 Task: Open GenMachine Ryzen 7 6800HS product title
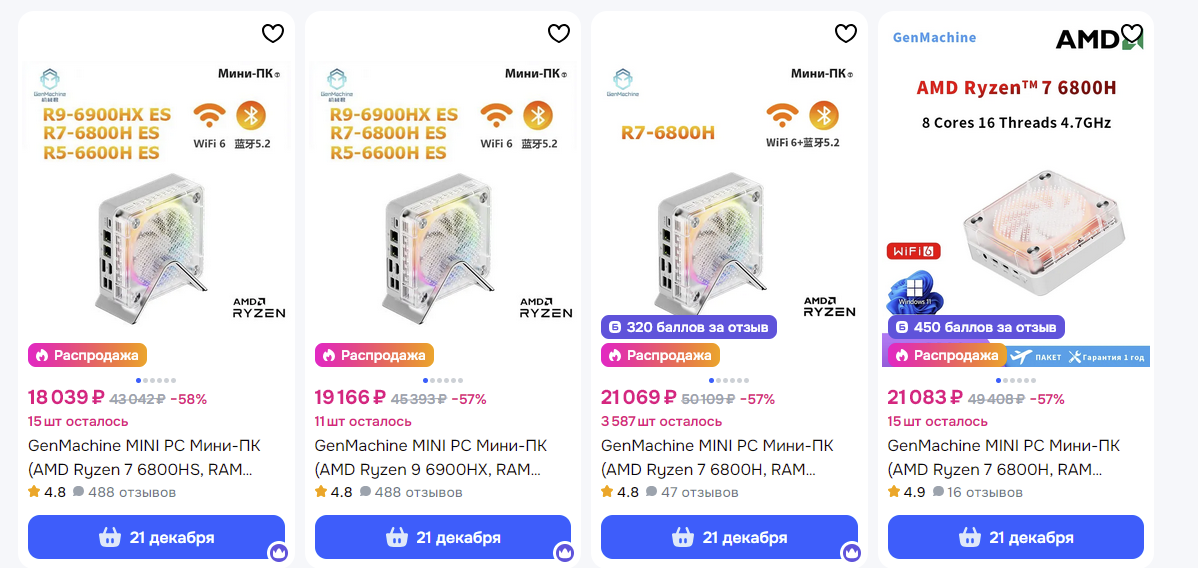143,457
